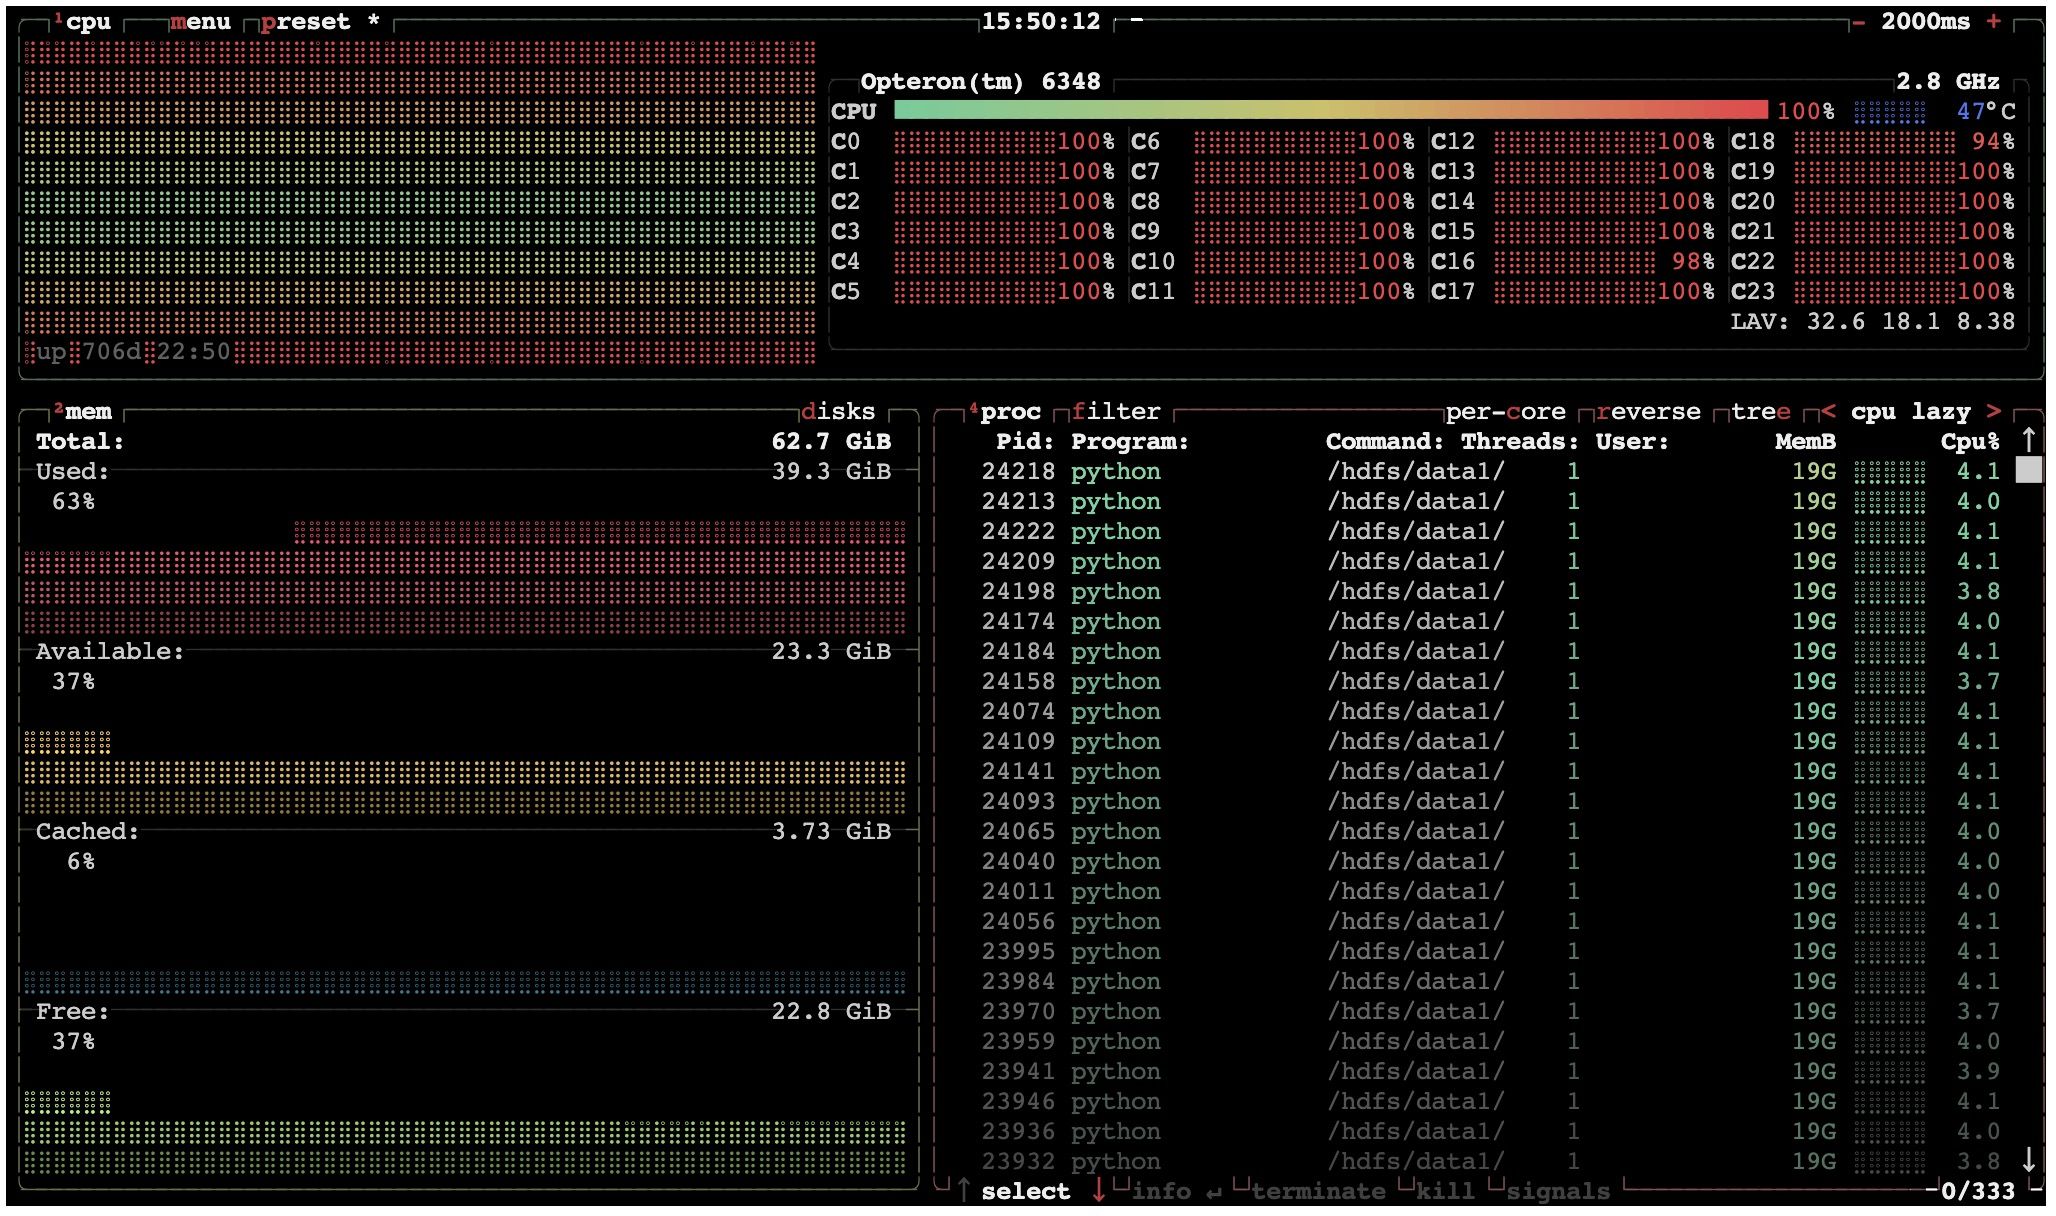Select python process with Pid 24074
This screenshot has height=1216, width=2056.
pyautogui.click(x=1116, y=712)
